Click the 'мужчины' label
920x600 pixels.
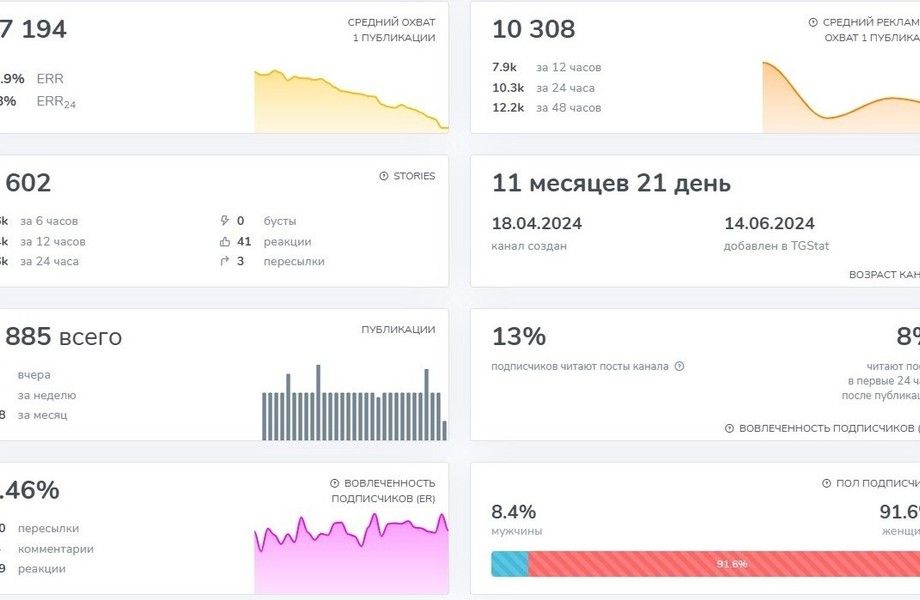point(516,531)
